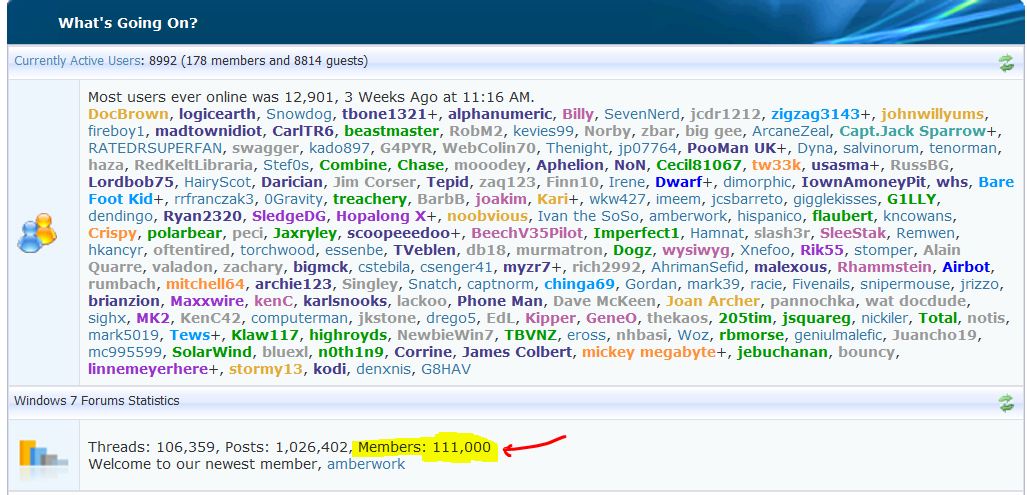Select SleeStak user link

tap(853, 233)
